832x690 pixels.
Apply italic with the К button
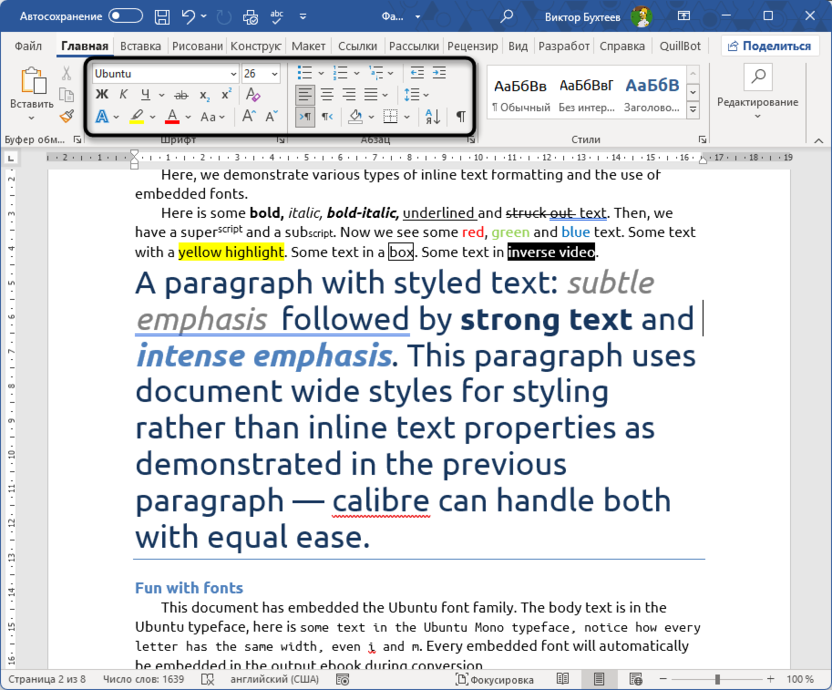(124, 95)
